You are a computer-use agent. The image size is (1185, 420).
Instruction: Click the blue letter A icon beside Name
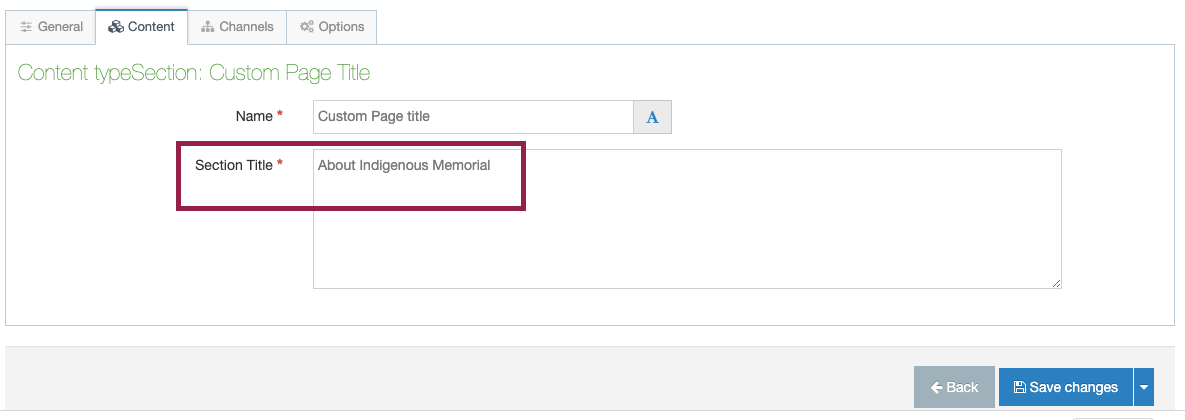pyautogui.click(x=652, y=117)
